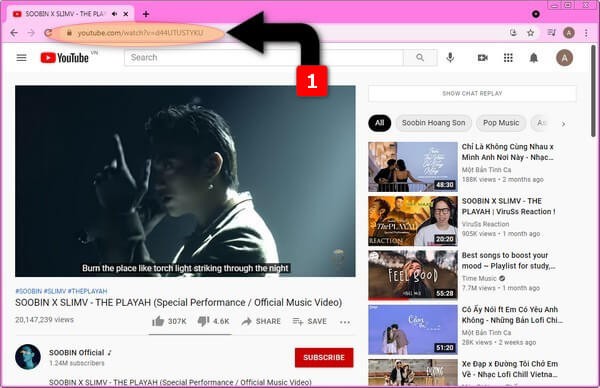
Task: Click into the YouTube search box
Action: click(x=264, y=57)
